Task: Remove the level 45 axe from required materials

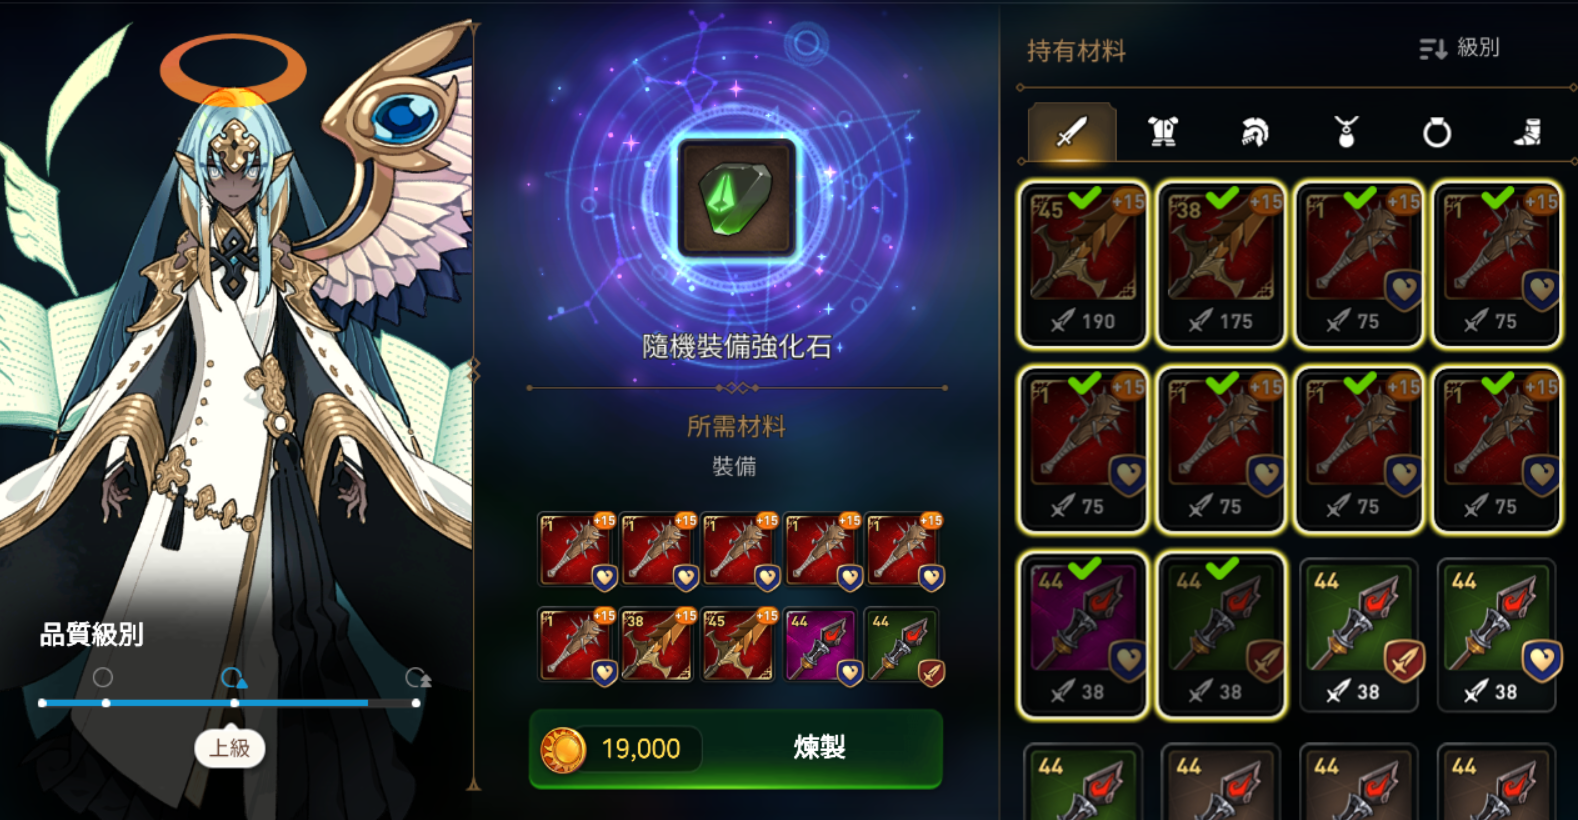Action: [x=739, y=645]
